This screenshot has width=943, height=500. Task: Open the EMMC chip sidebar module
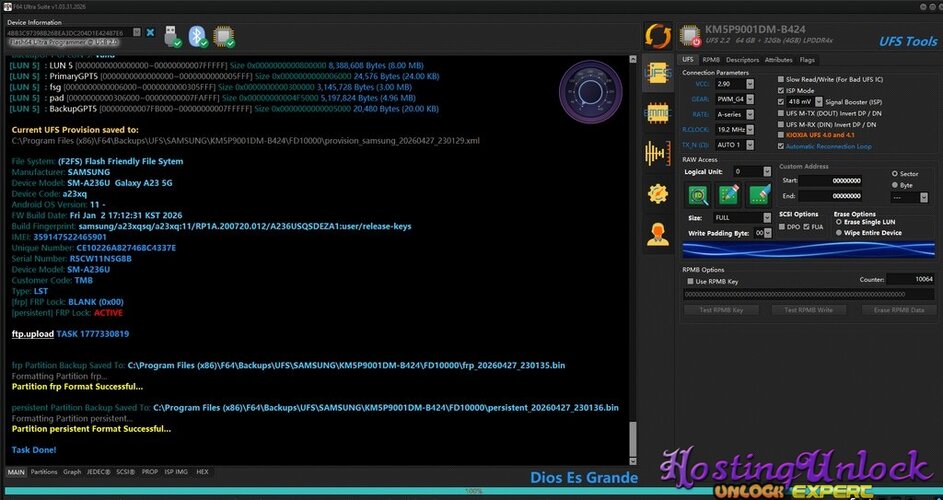pyautogui.click(x=658, y=113)
